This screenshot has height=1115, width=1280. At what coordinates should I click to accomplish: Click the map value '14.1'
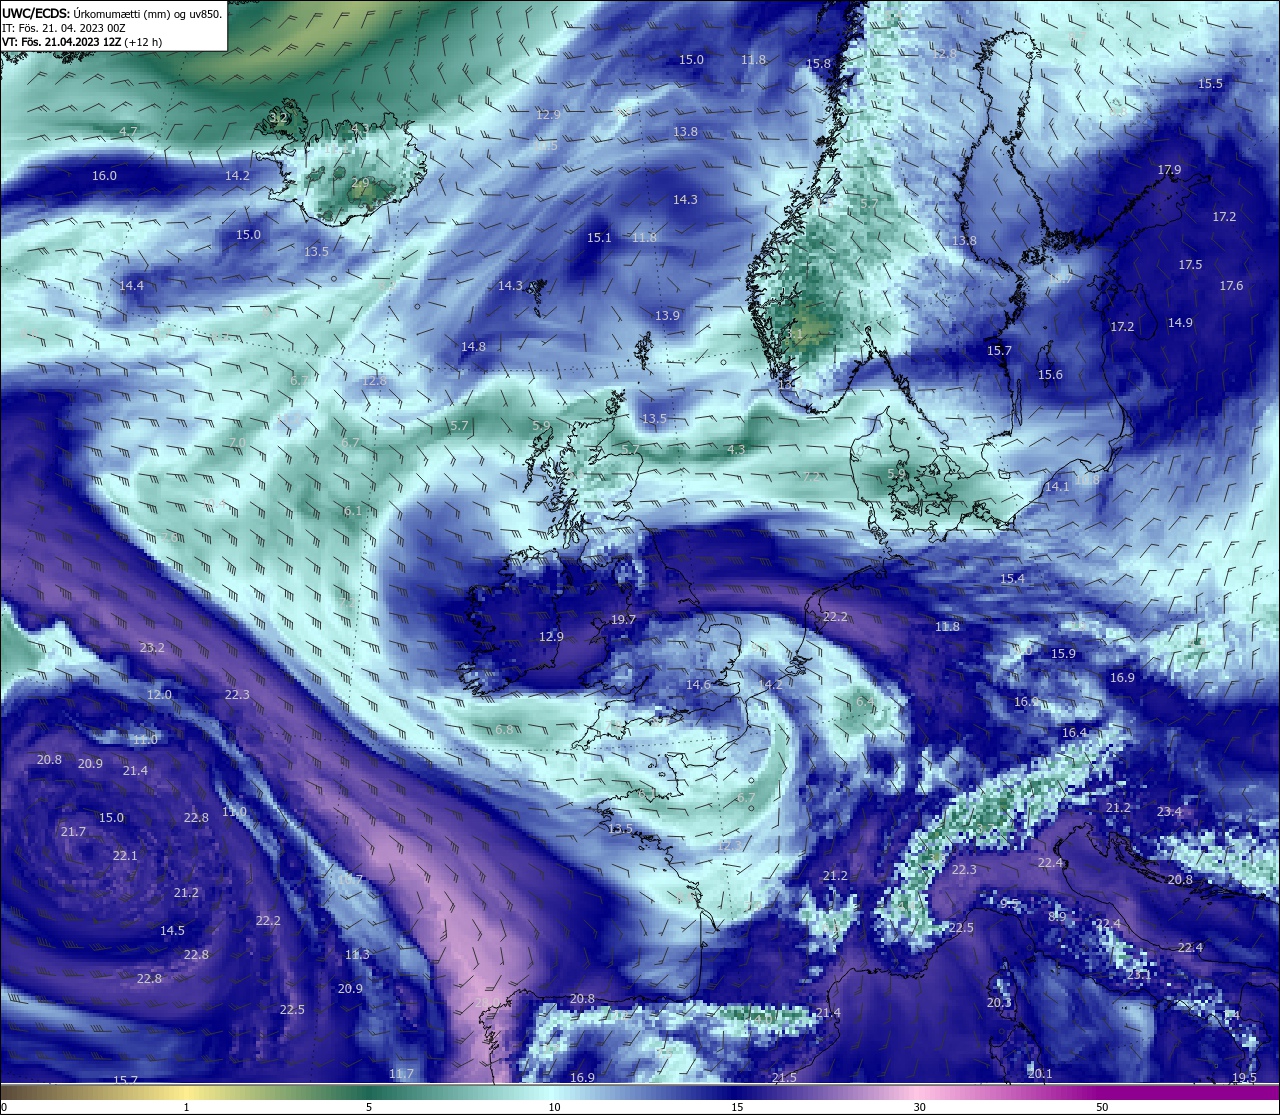click(1057, 487)
